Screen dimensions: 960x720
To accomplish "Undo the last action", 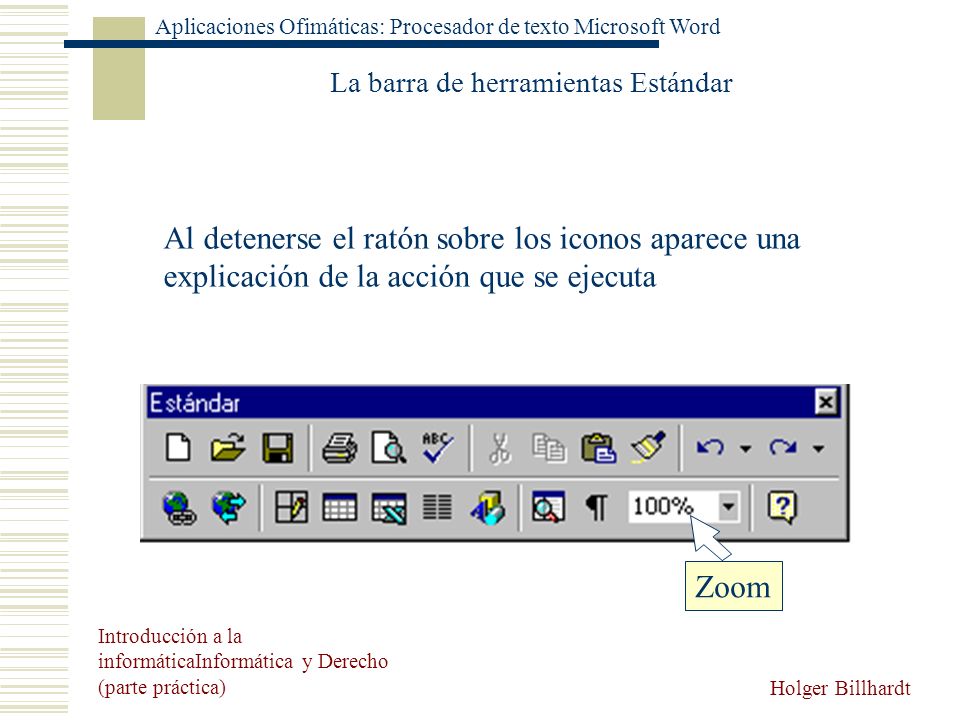I will pyautogui.click(x=710, y=448).
